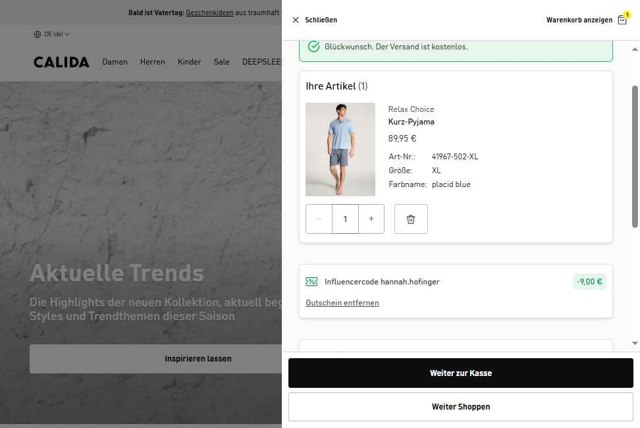Viewport: 640px width, 428px height.
Task: Open the DE (de) language dropdown
Action: tap(52, 34)
